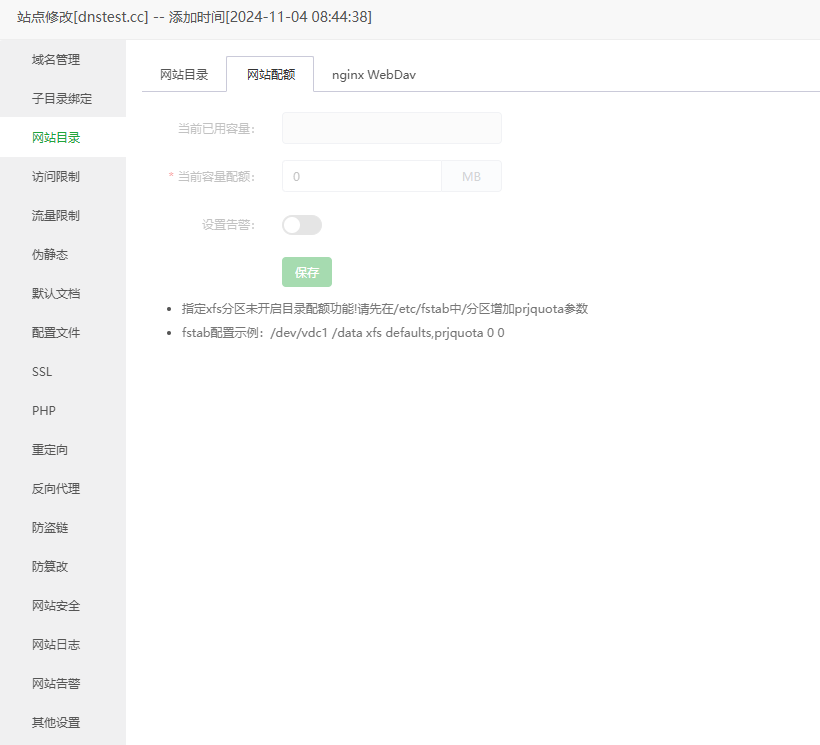This screenshot has height=745, width=820.
Task: Click the 当前容量配额 input field
Action: (x=361, y=176)
